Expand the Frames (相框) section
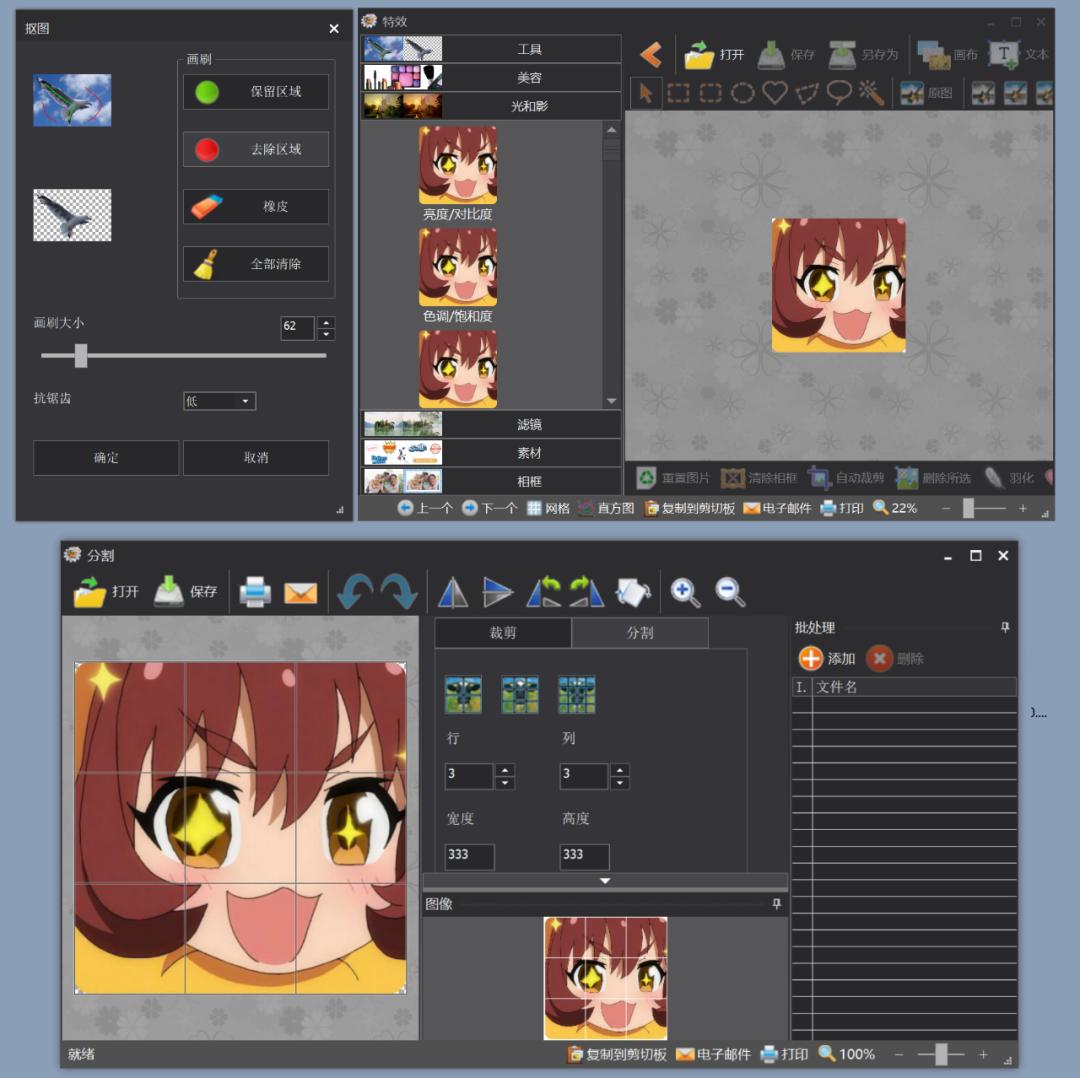The height and width of the screenshot is (1078, 1080). [x=491, y=481]
